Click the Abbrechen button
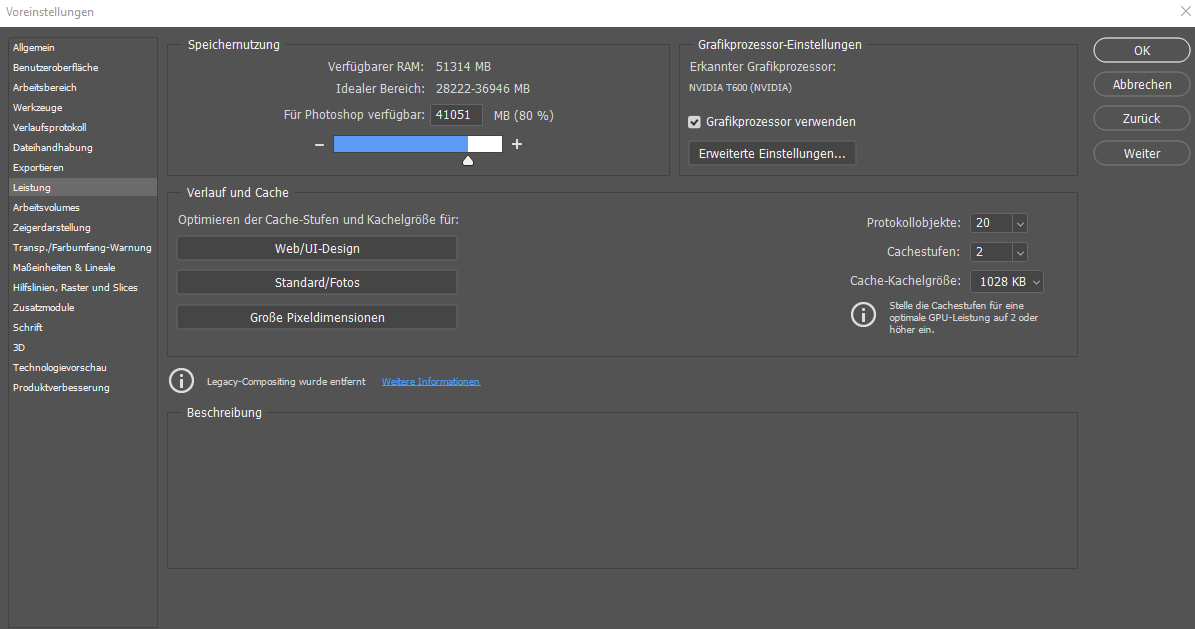The width and height of the screenshot is (1195, 629). pyautogui.click(x=1142, y=85)
